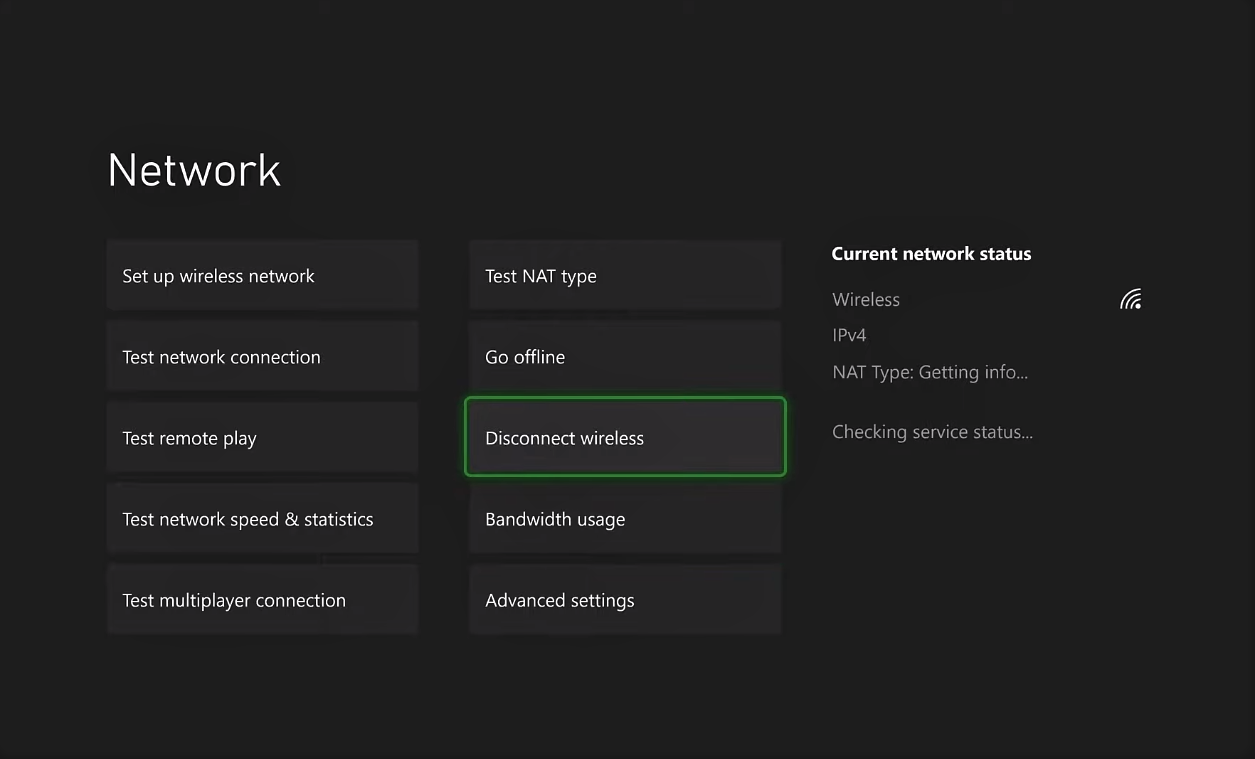Measure network speed and statistics
This screenshot has height=759, width=1255.
262,519
